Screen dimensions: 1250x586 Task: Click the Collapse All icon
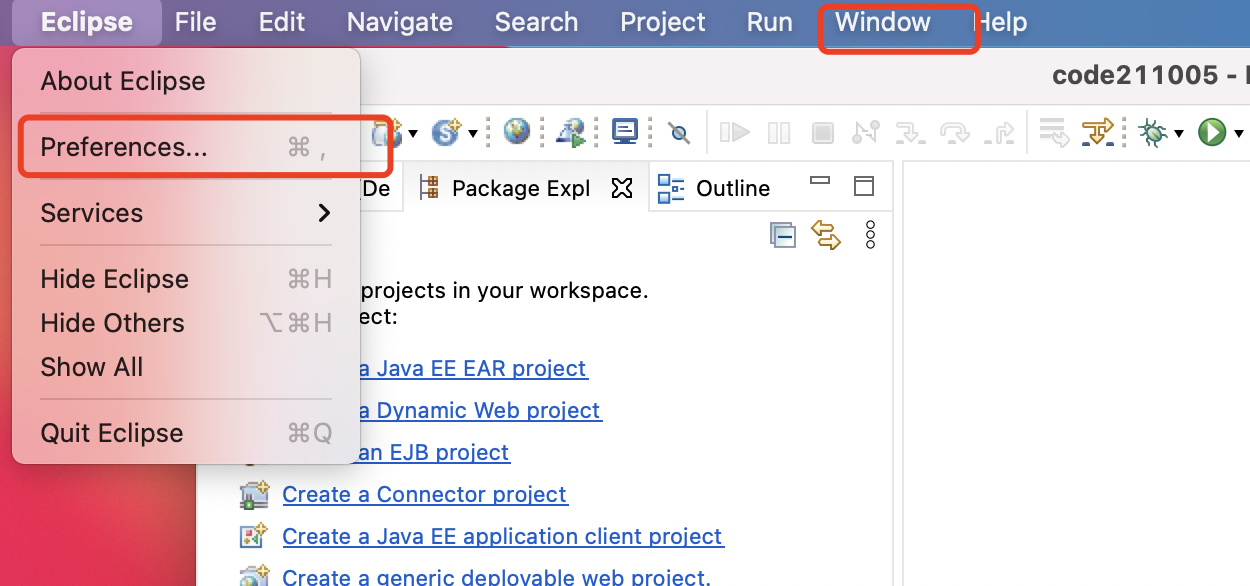click(x=782, y=235)
